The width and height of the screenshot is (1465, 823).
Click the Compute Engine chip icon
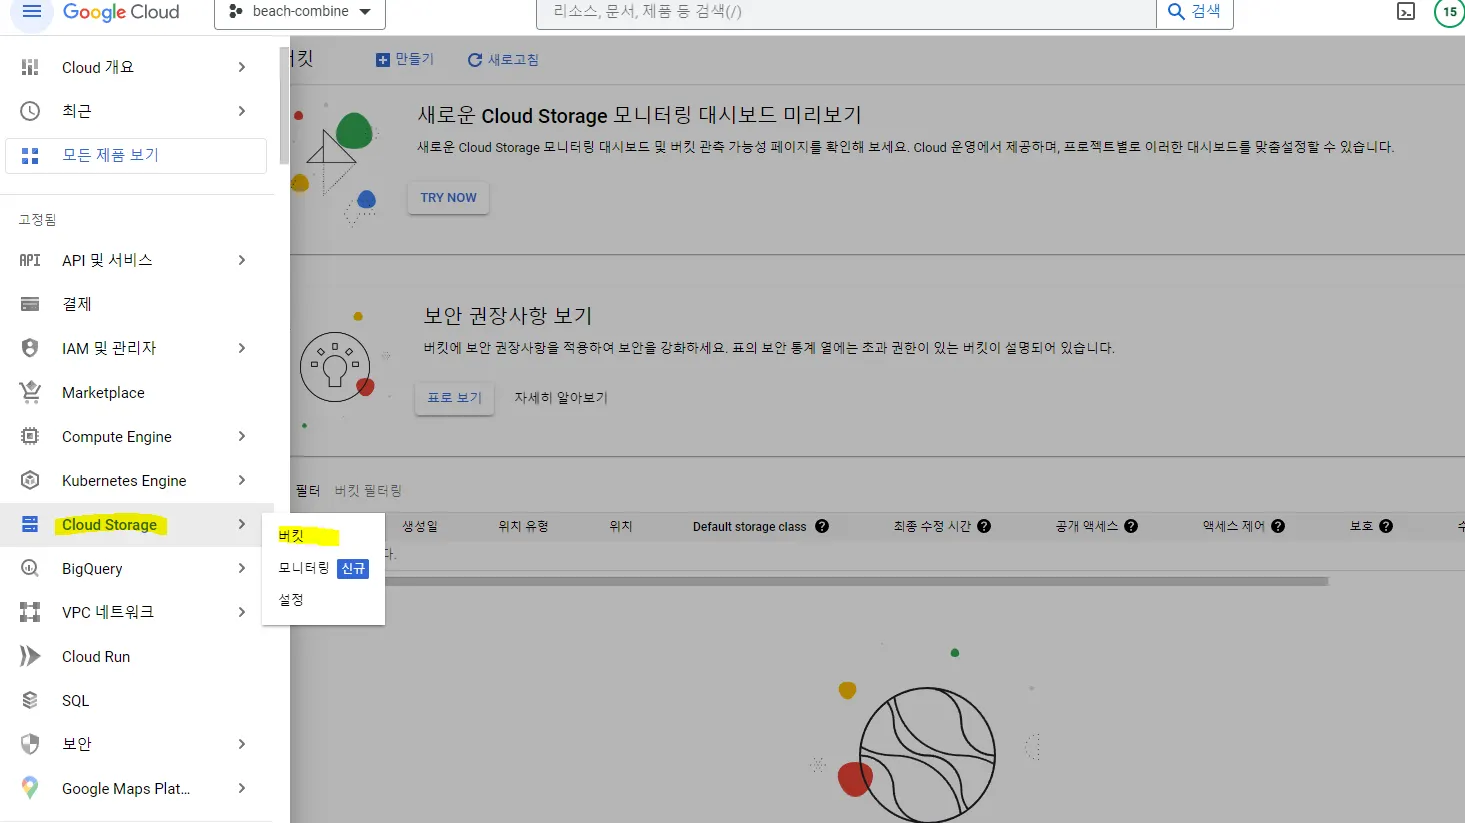(x=30, y=436)
